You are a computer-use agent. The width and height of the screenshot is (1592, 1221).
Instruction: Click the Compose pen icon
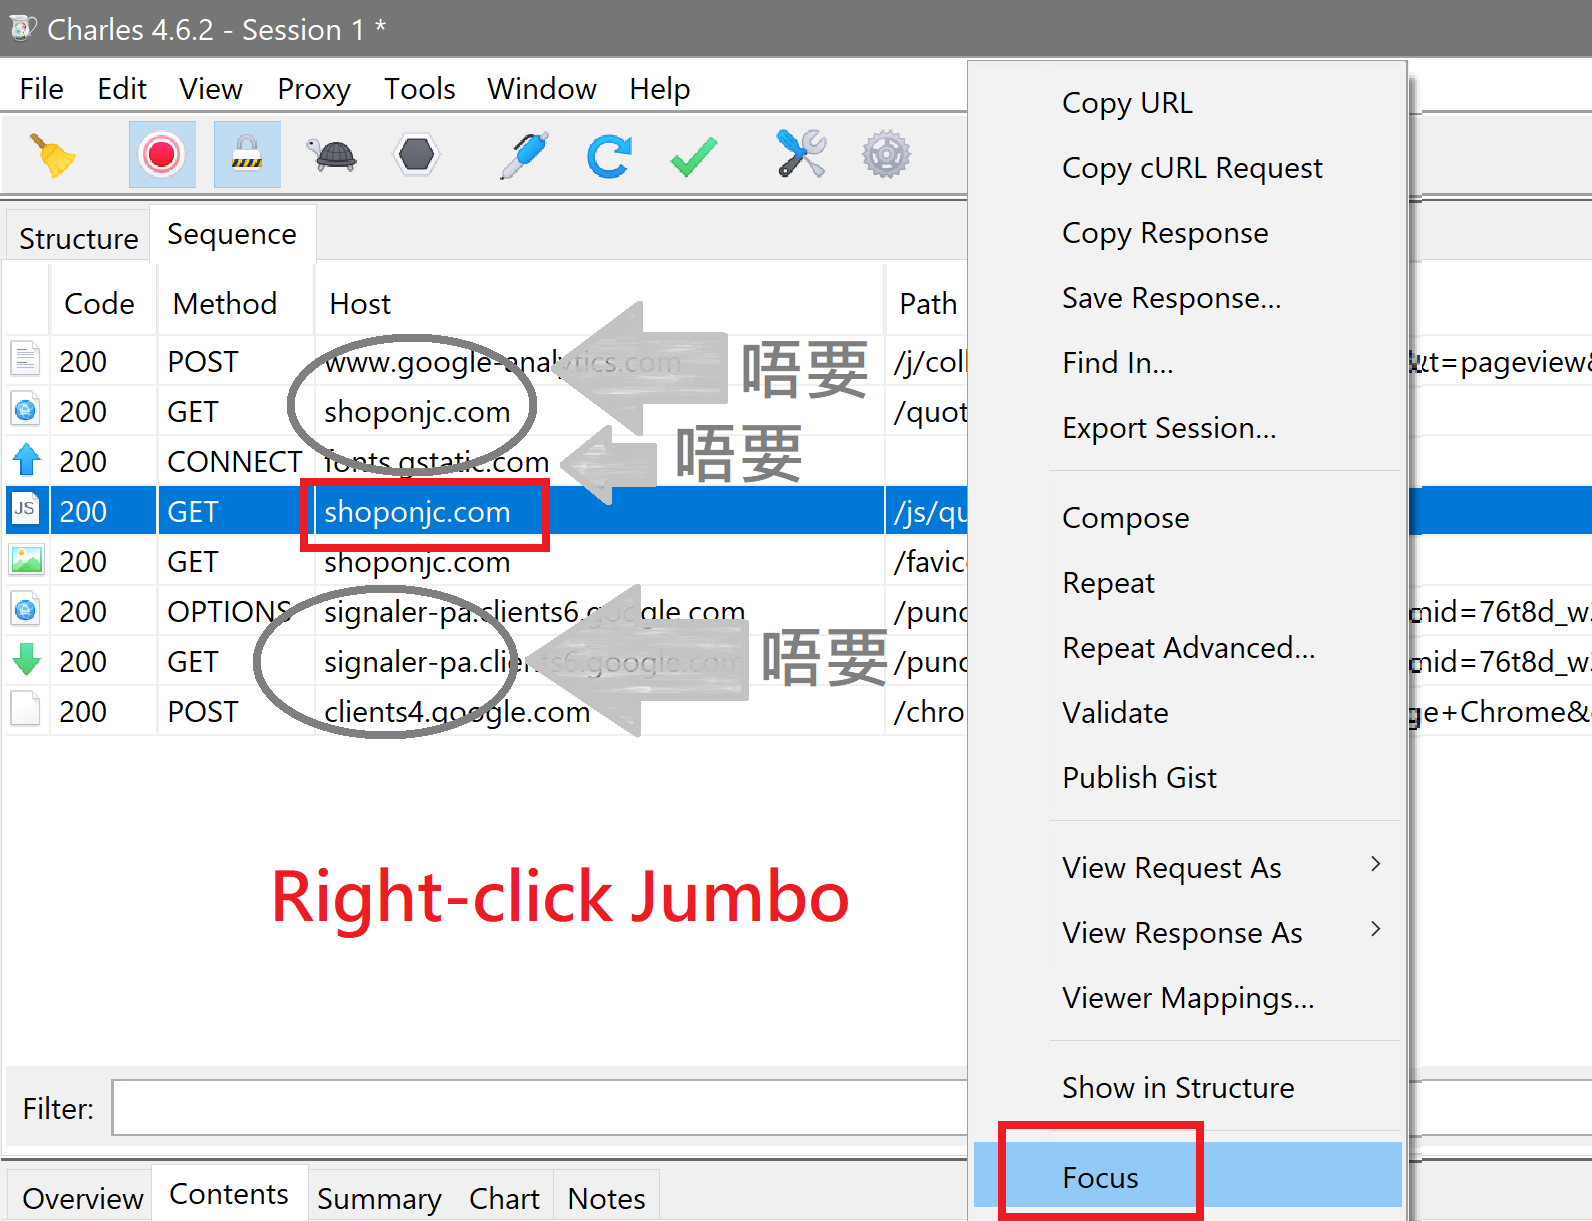(525, 155)
